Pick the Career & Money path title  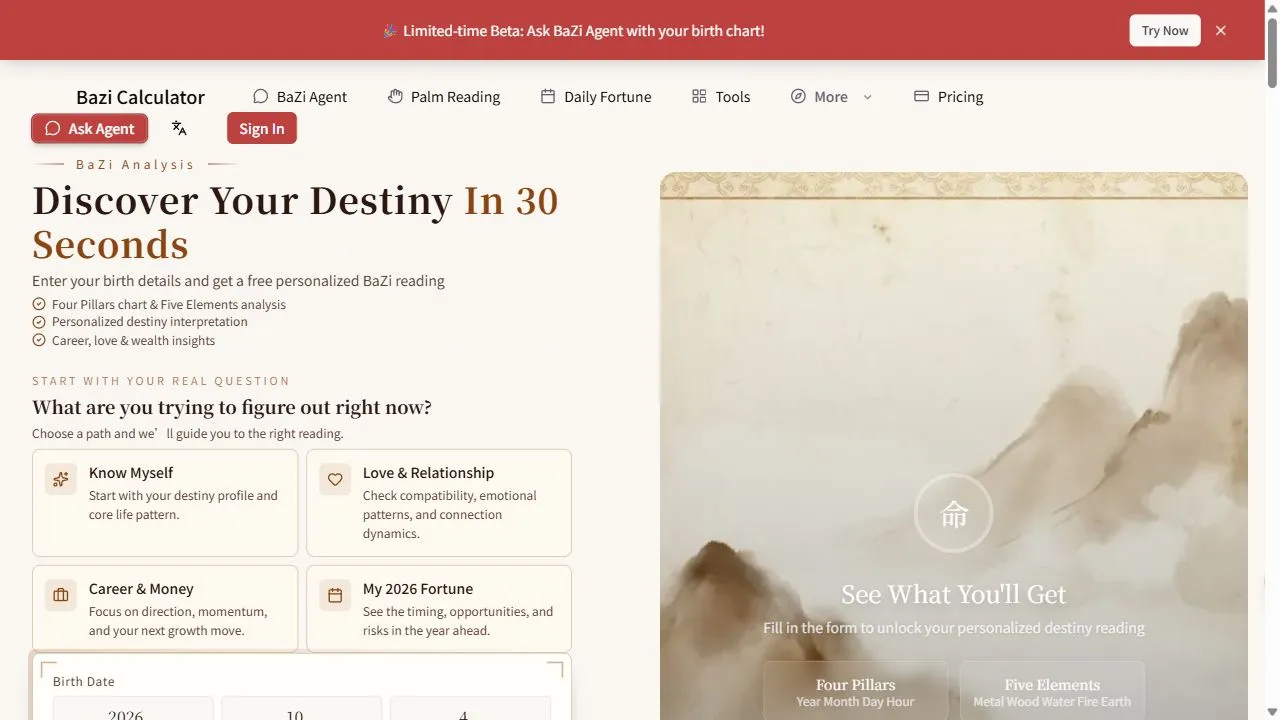tap(141, 589)
